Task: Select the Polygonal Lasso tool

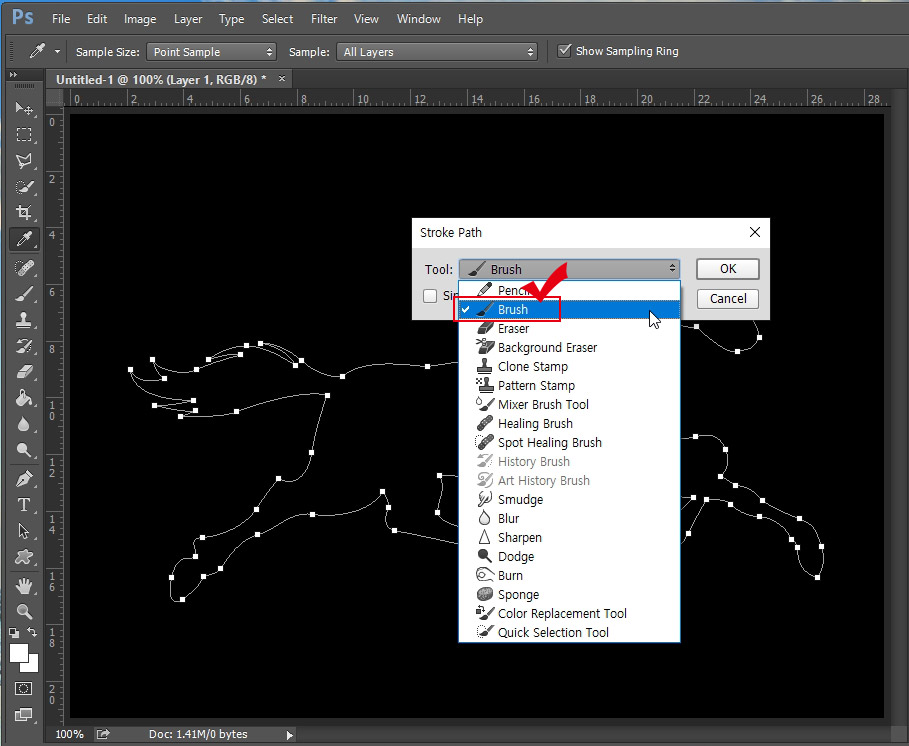Action: coord(24,161)
